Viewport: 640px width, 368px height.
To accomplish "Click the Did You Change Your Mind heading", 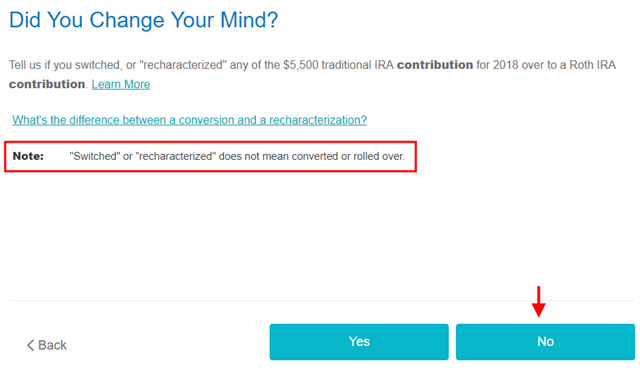I will pyautogui.click(x=143, y=20).
